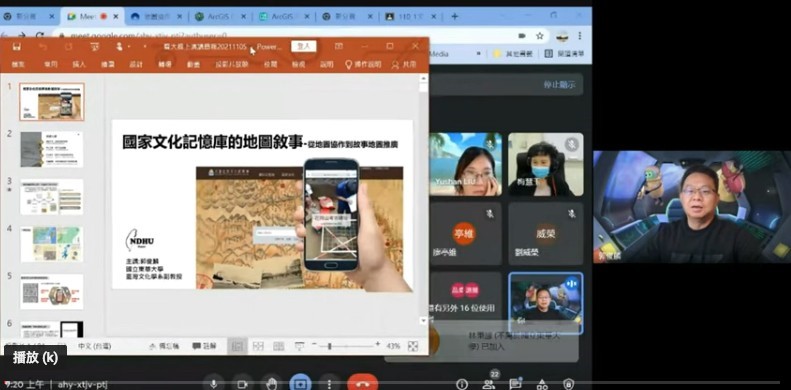Select slide 2 thumbnail

[x=52, y=149]
